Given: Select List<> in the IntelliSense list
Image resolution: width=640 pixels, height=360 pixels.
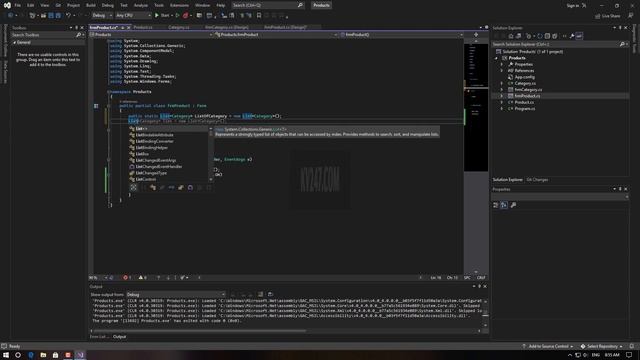Looking at the screenshot, I should 169,129.
